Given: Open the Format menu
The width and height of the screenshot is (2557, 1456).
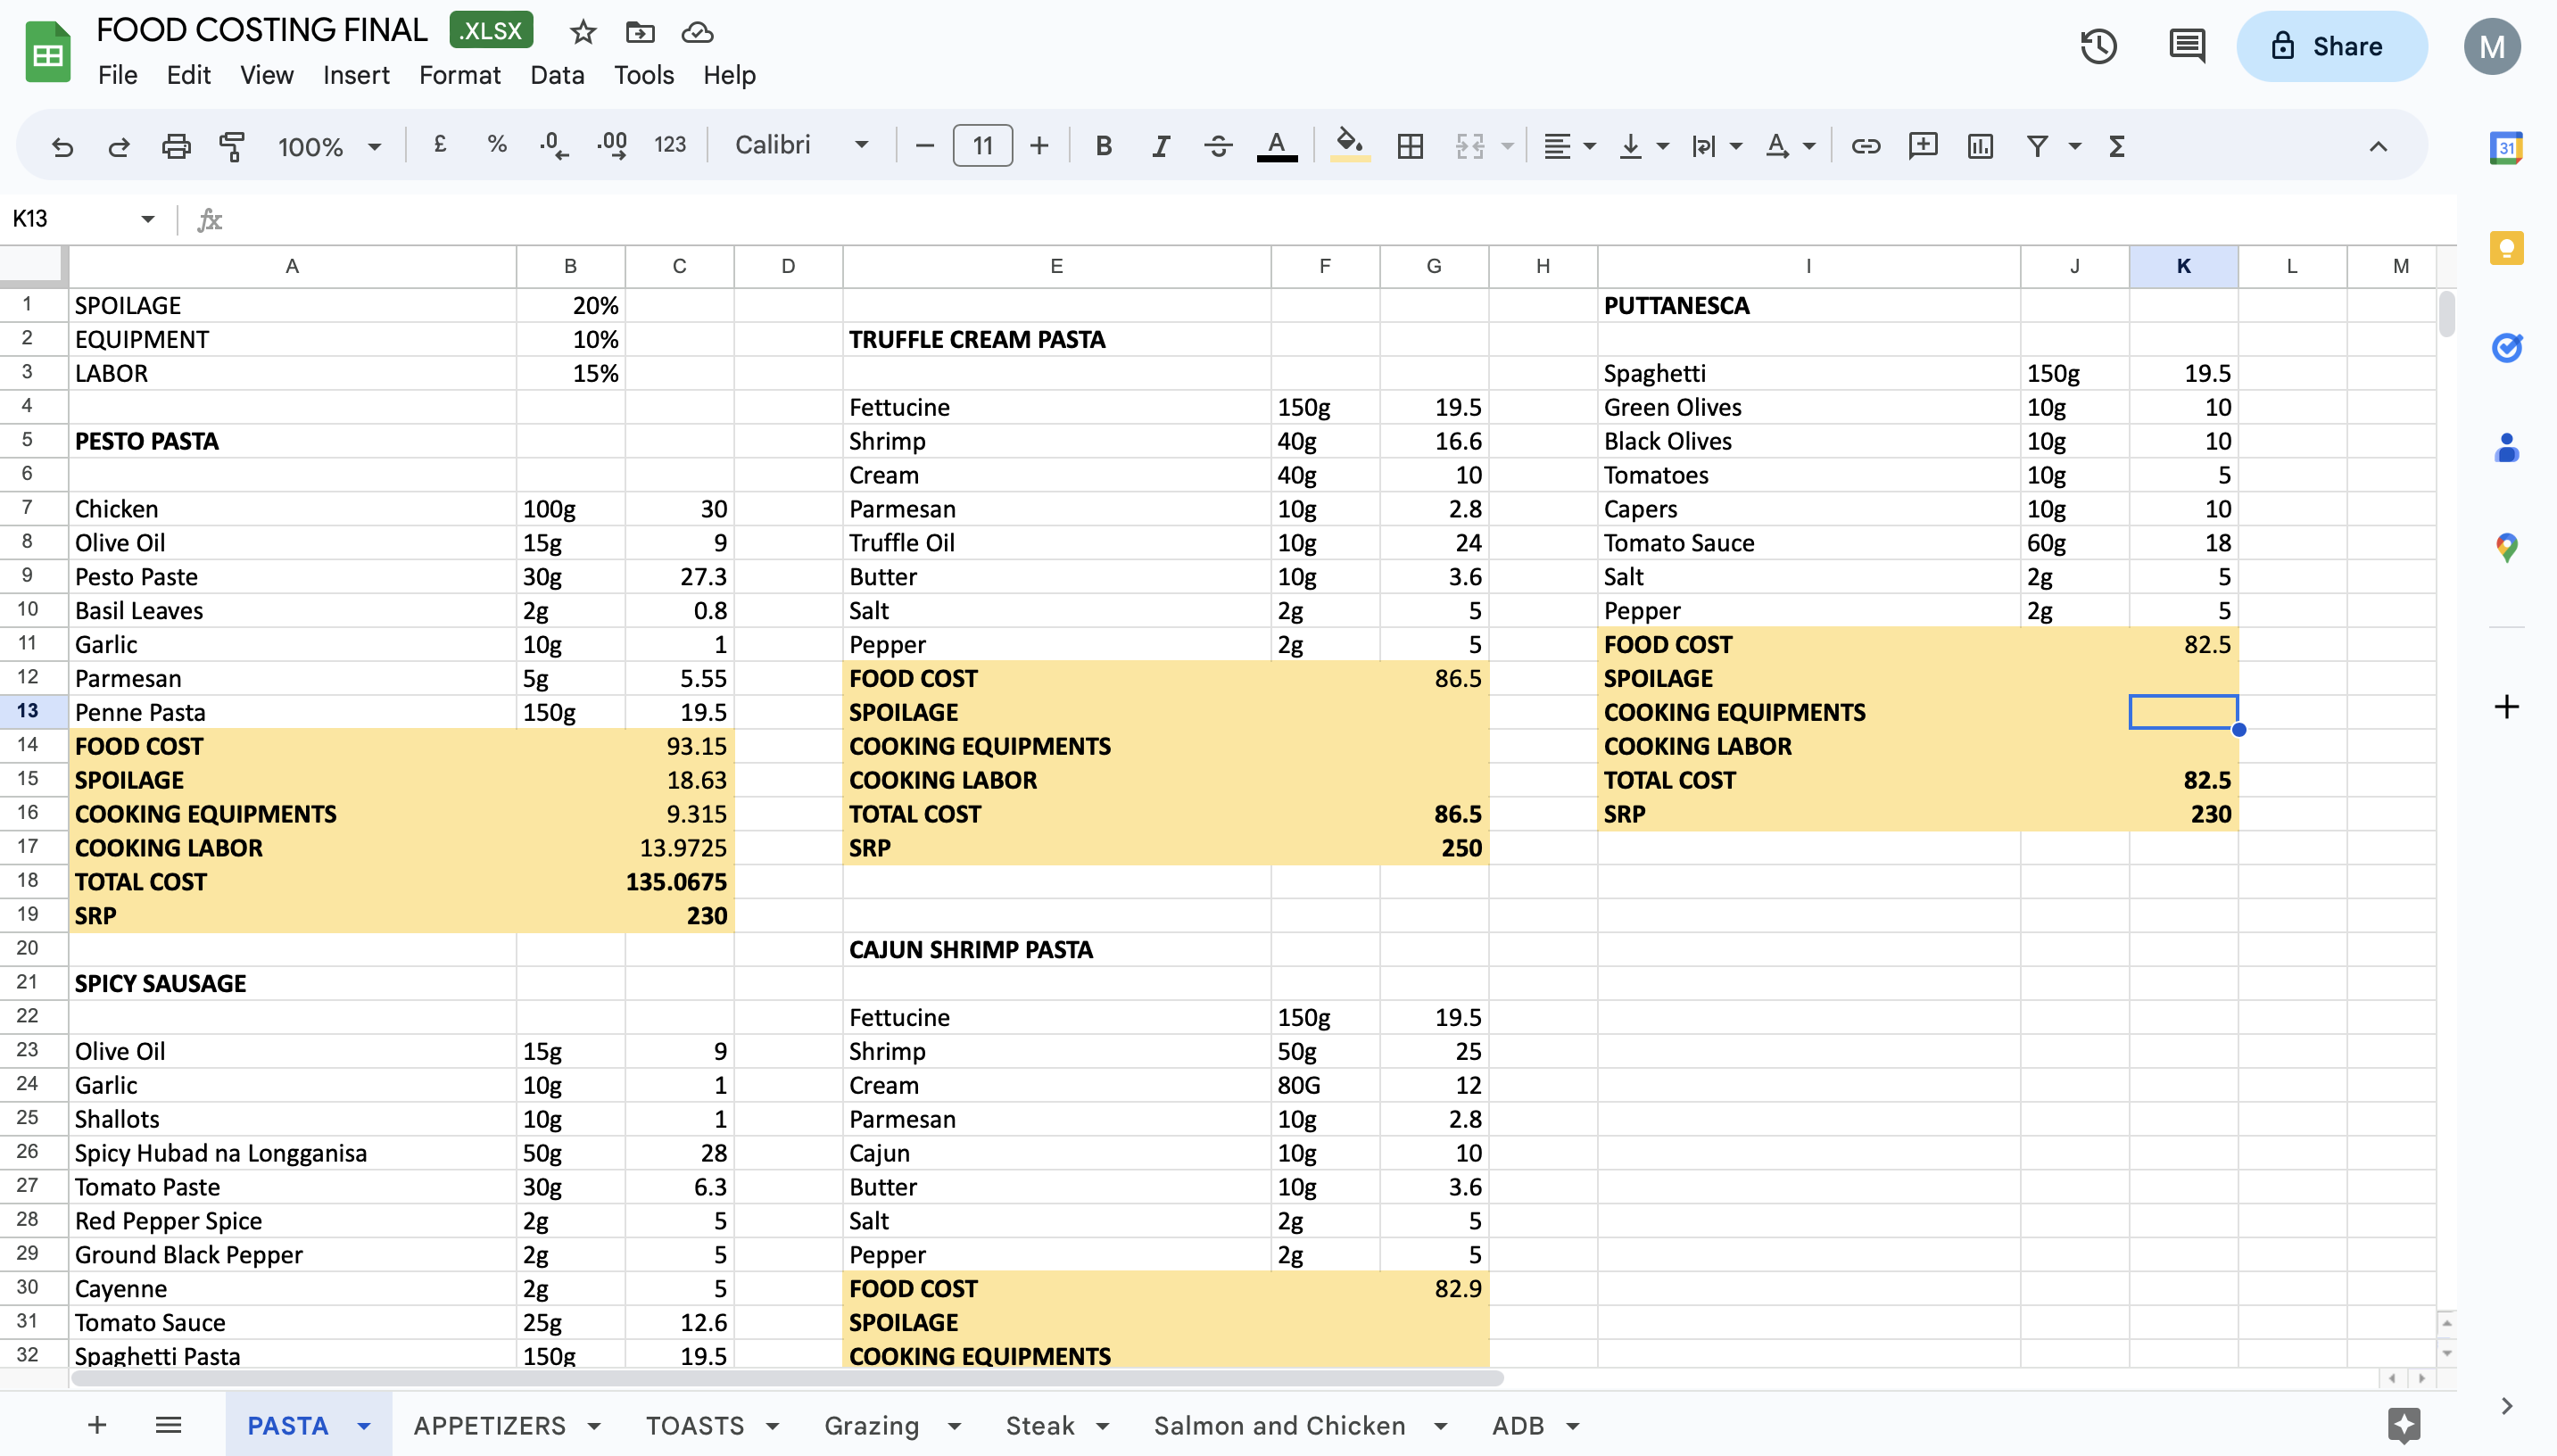Looking at the screenshot, I should point(459,75).
